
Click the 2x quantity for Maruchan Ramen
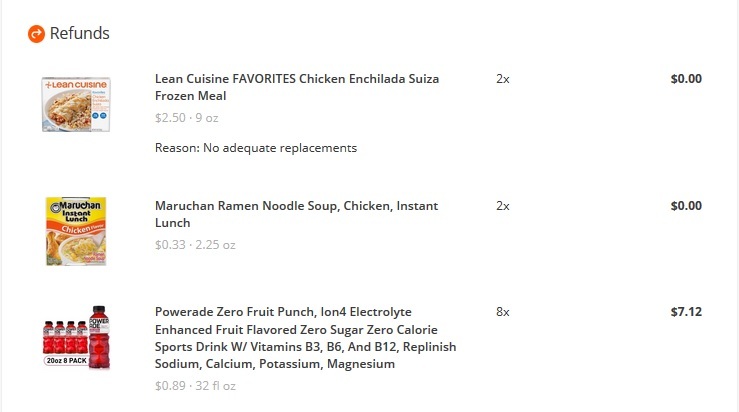503,206
